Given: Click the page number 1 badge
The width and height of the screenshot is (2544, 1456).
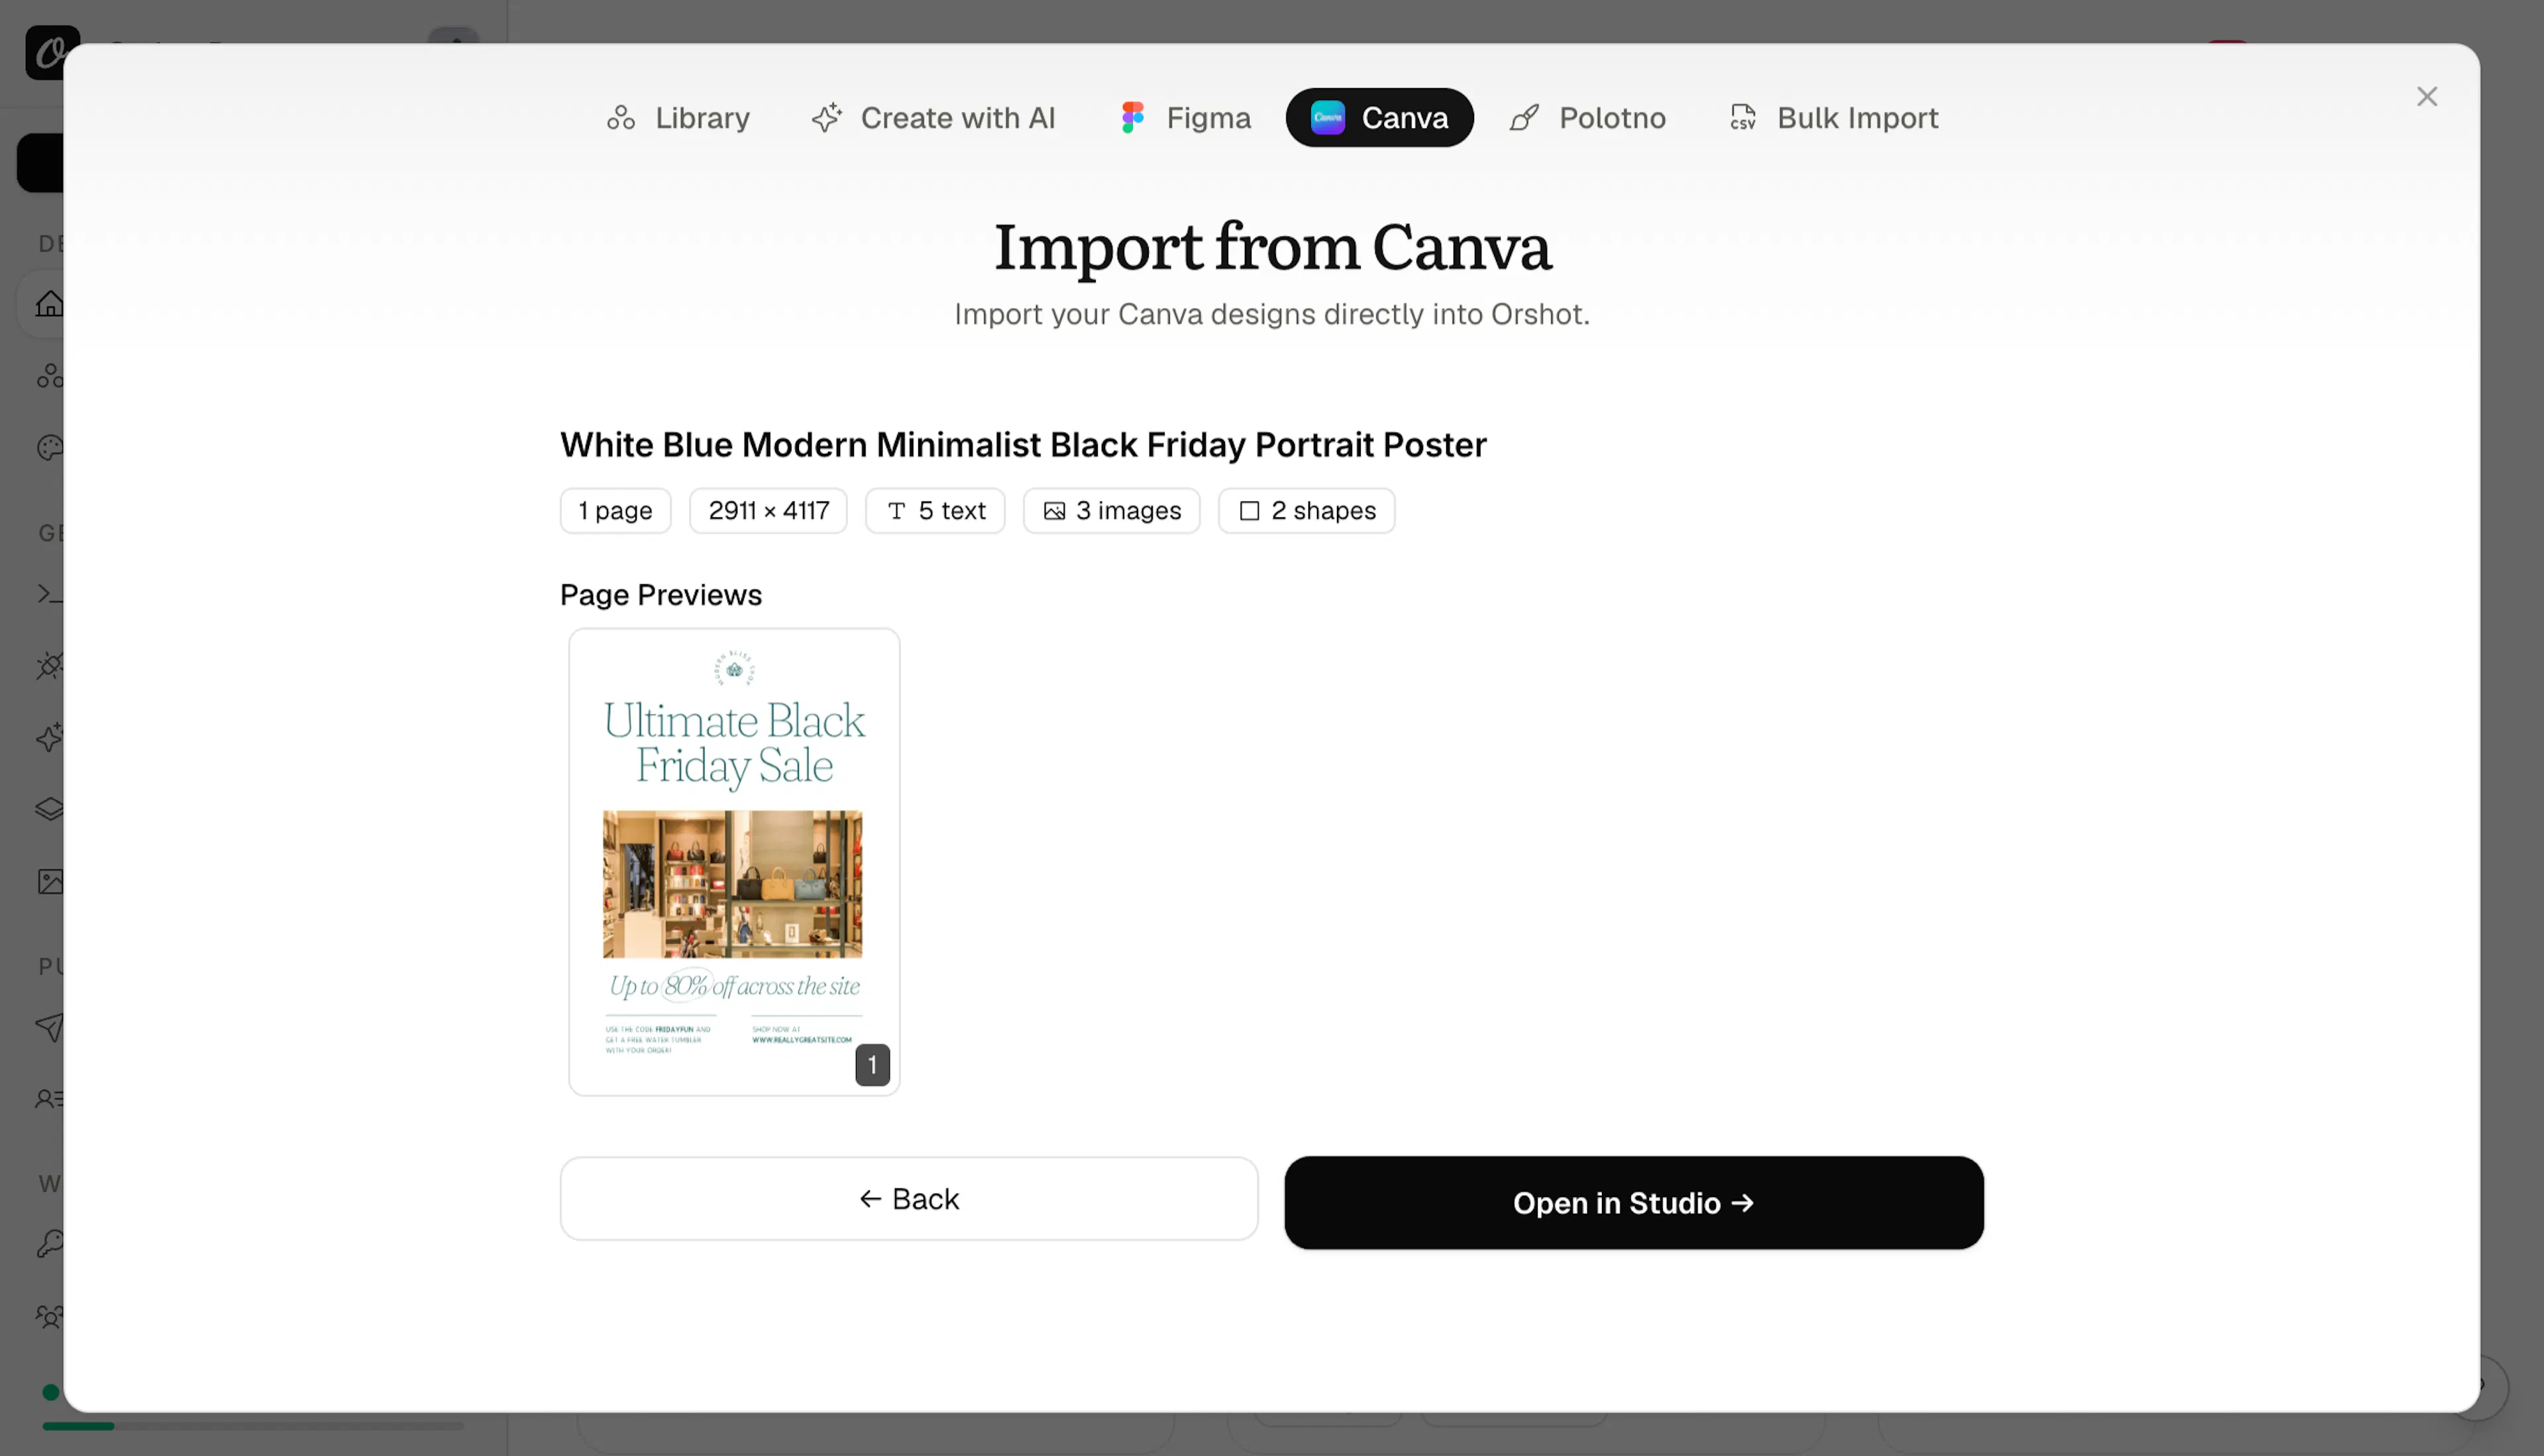Looking at the screenshot, I should point(872,1064).
